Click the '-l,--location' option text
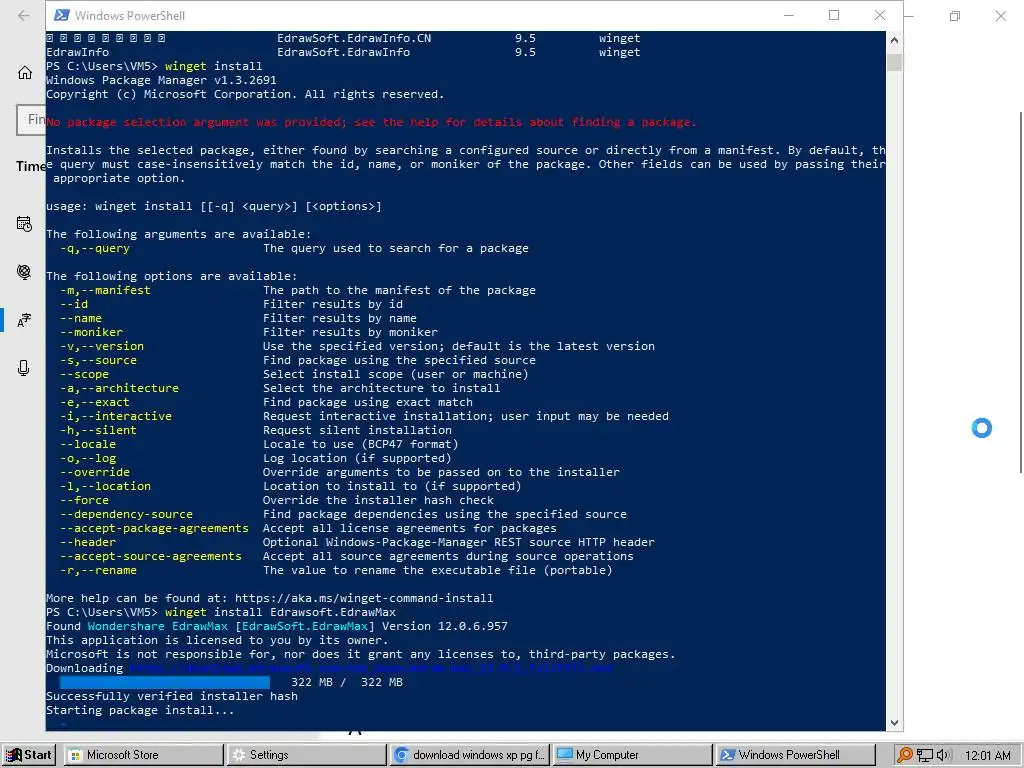 (105, 487)
